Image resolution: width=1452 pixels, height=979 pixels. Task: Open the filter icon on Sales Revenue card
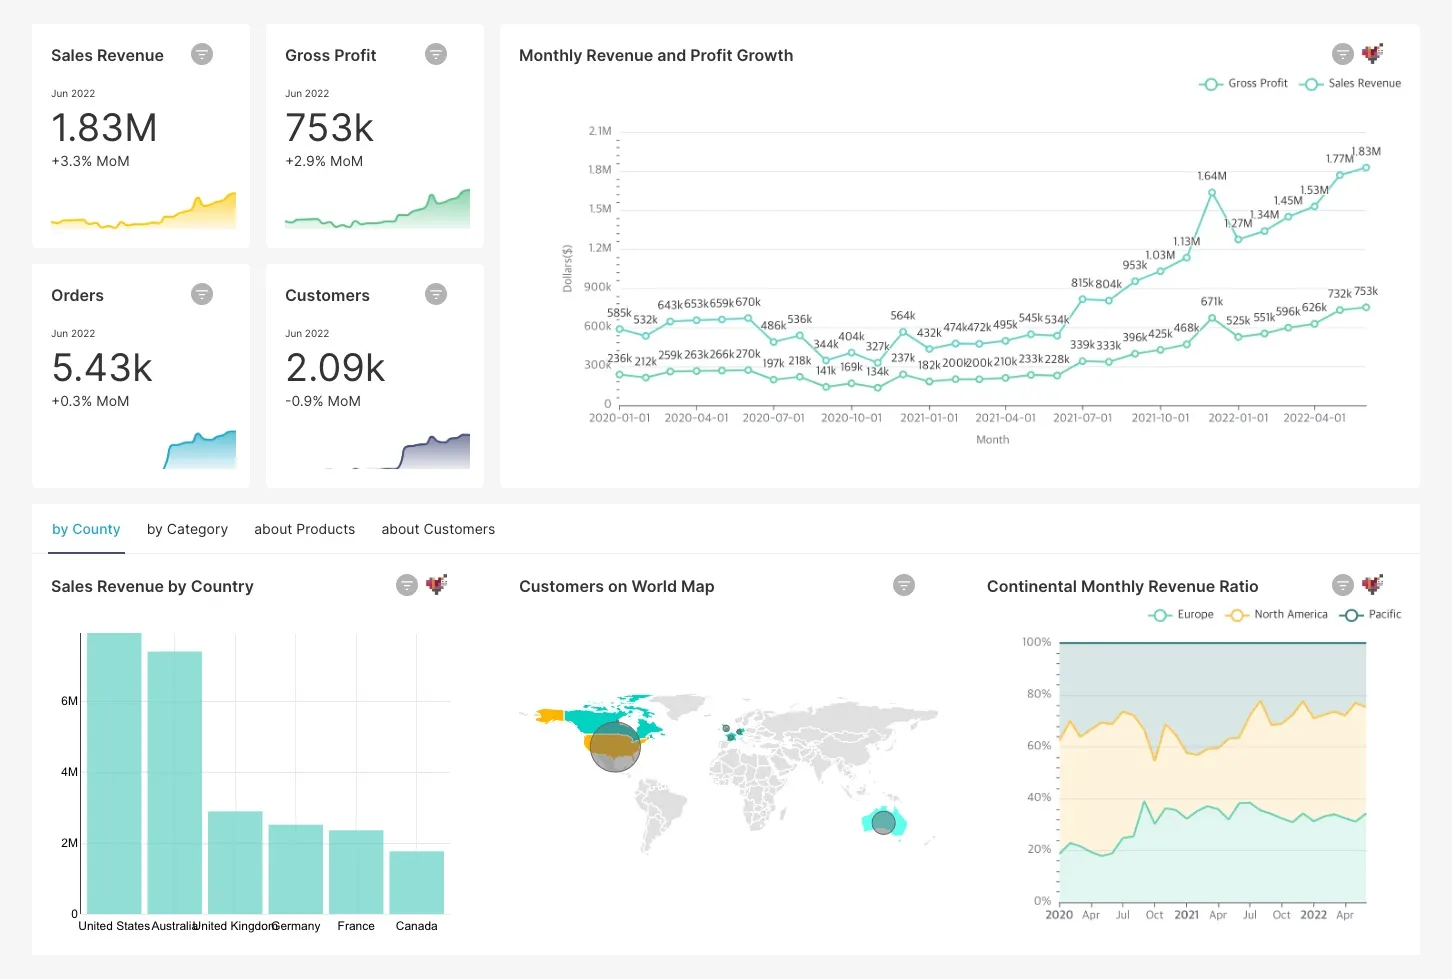pos(202,54)
